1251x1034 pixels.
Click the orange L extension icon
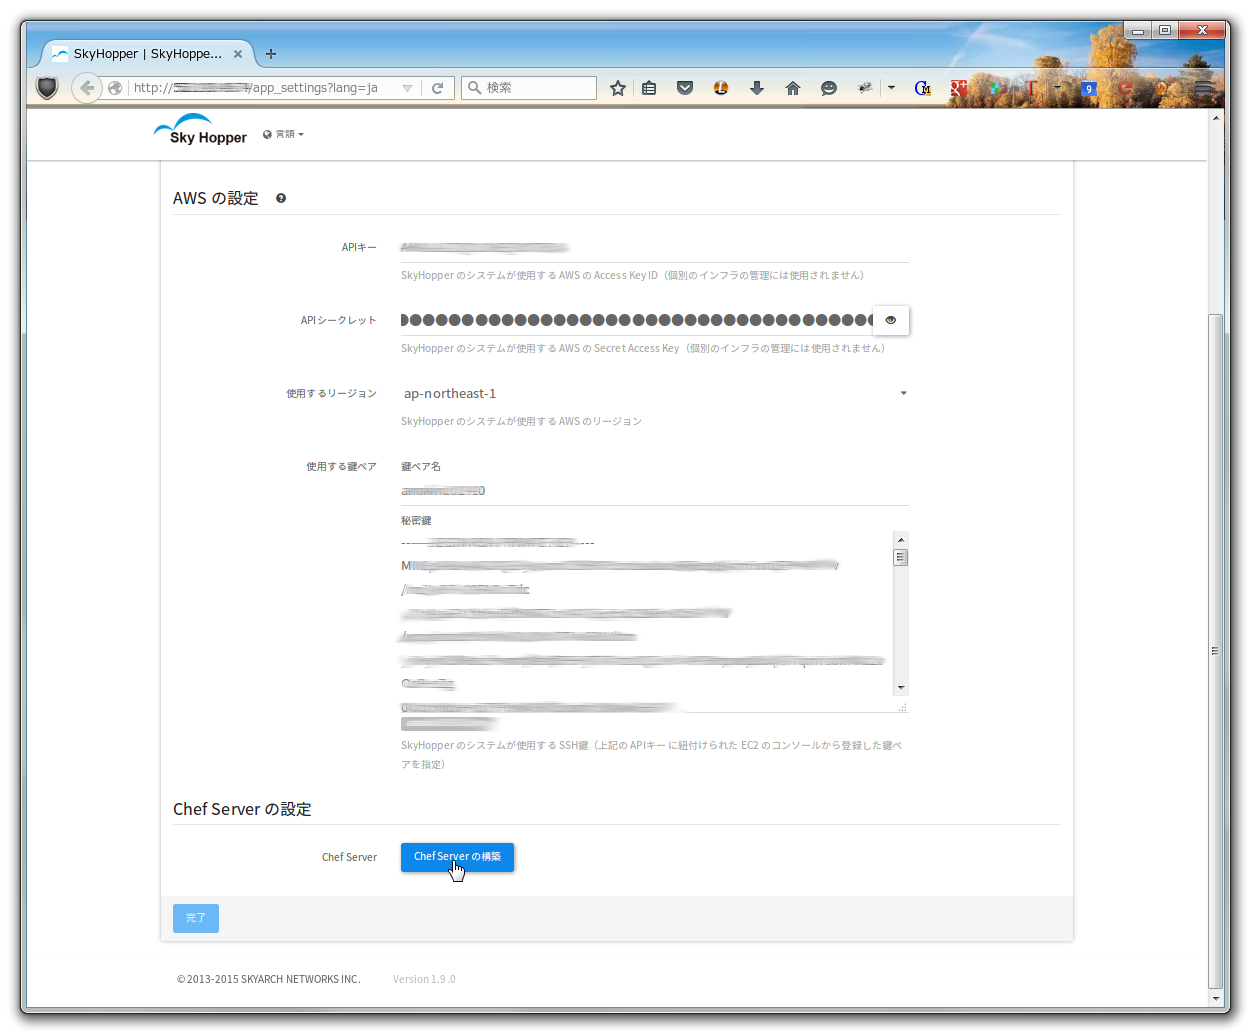coord(721,88)
